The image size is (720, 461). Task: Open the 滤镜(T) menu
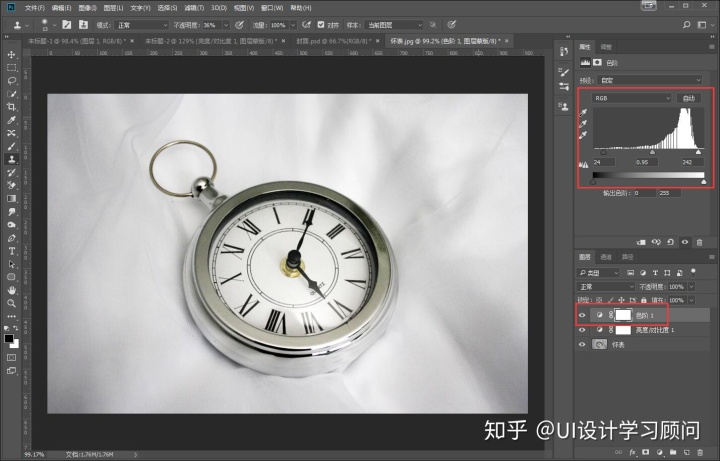click(194, 8)
